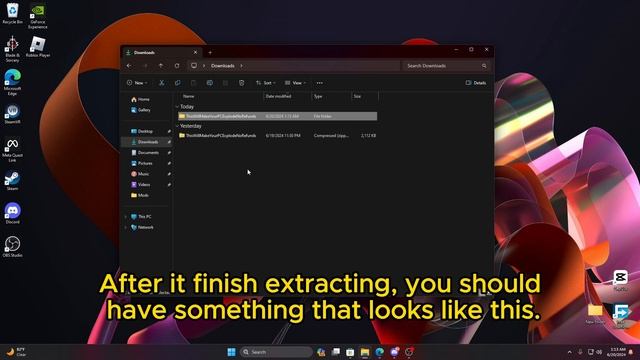
Task: Navigate up one folder with up arrow
Action: pyautogui.click(x=161, y=66)
